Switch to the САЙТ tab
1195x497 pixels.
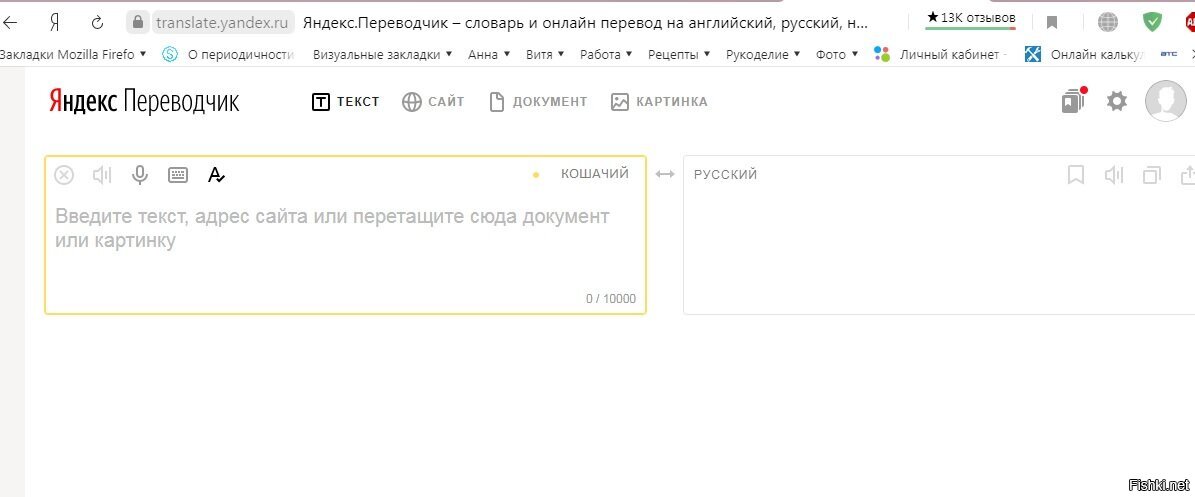tap(433, 101)
